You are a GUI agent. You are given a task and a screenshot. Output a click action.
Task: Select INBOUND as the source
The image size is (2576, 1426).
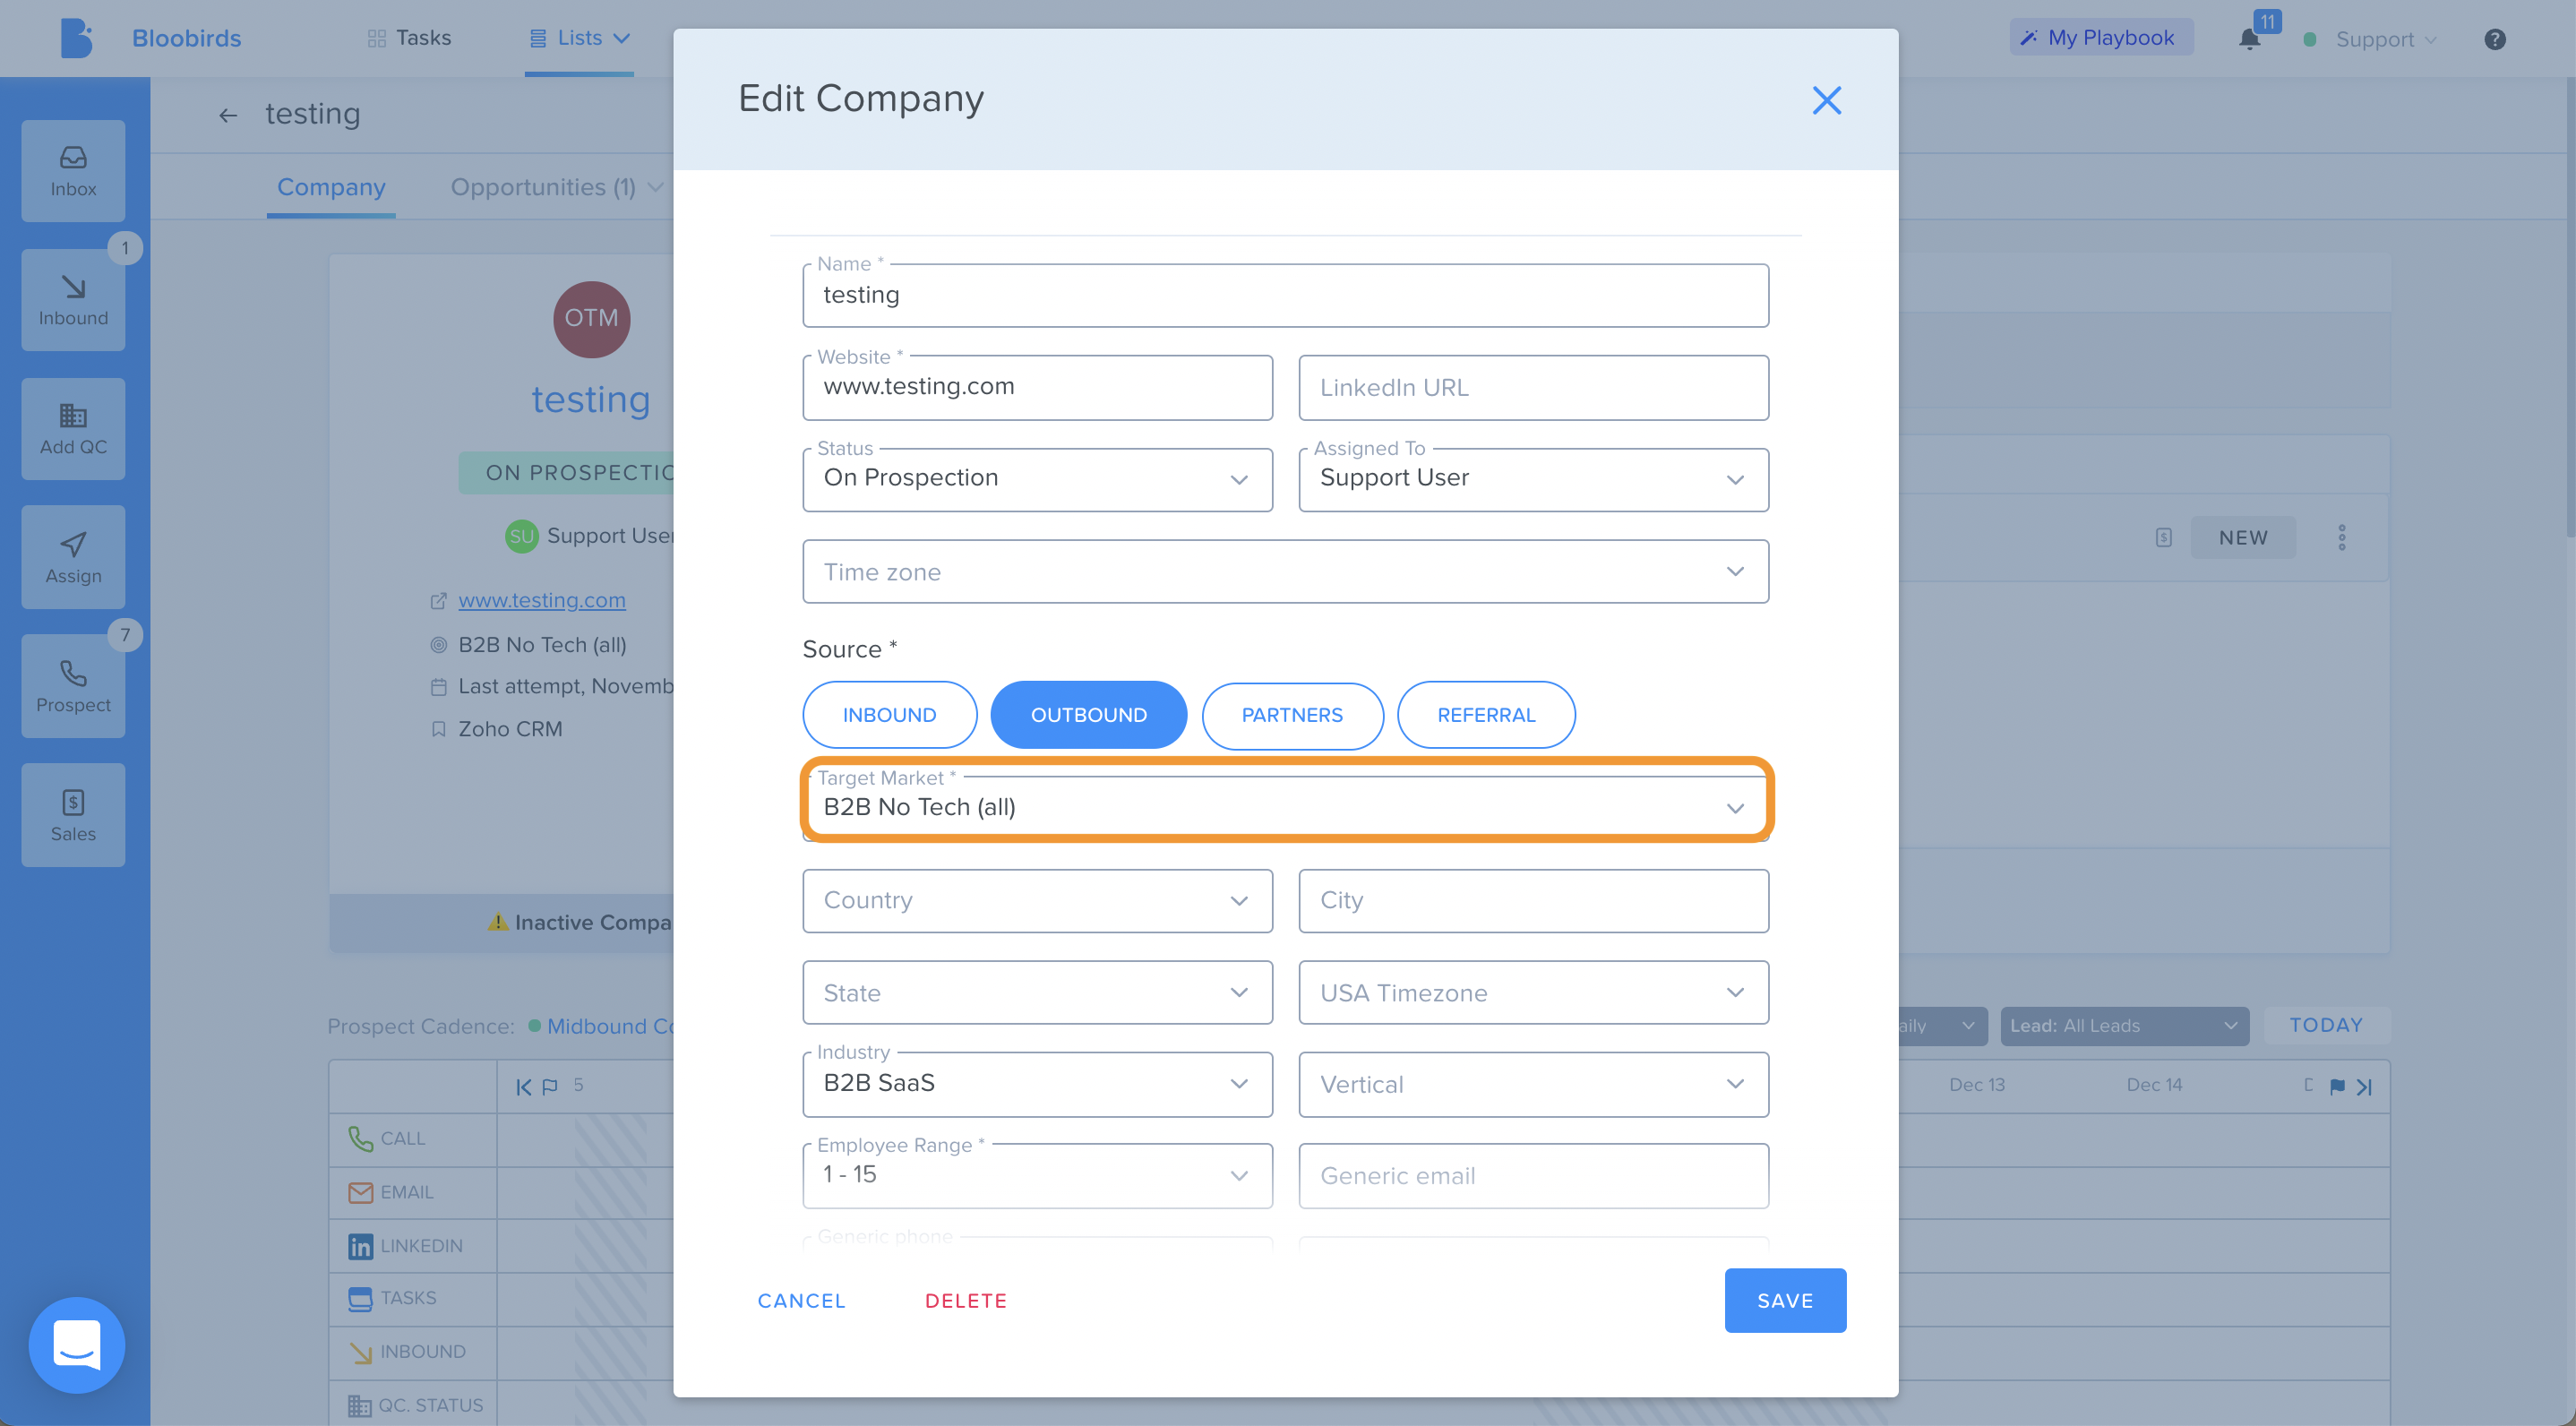pyautogui.click(x=889, y=715)
